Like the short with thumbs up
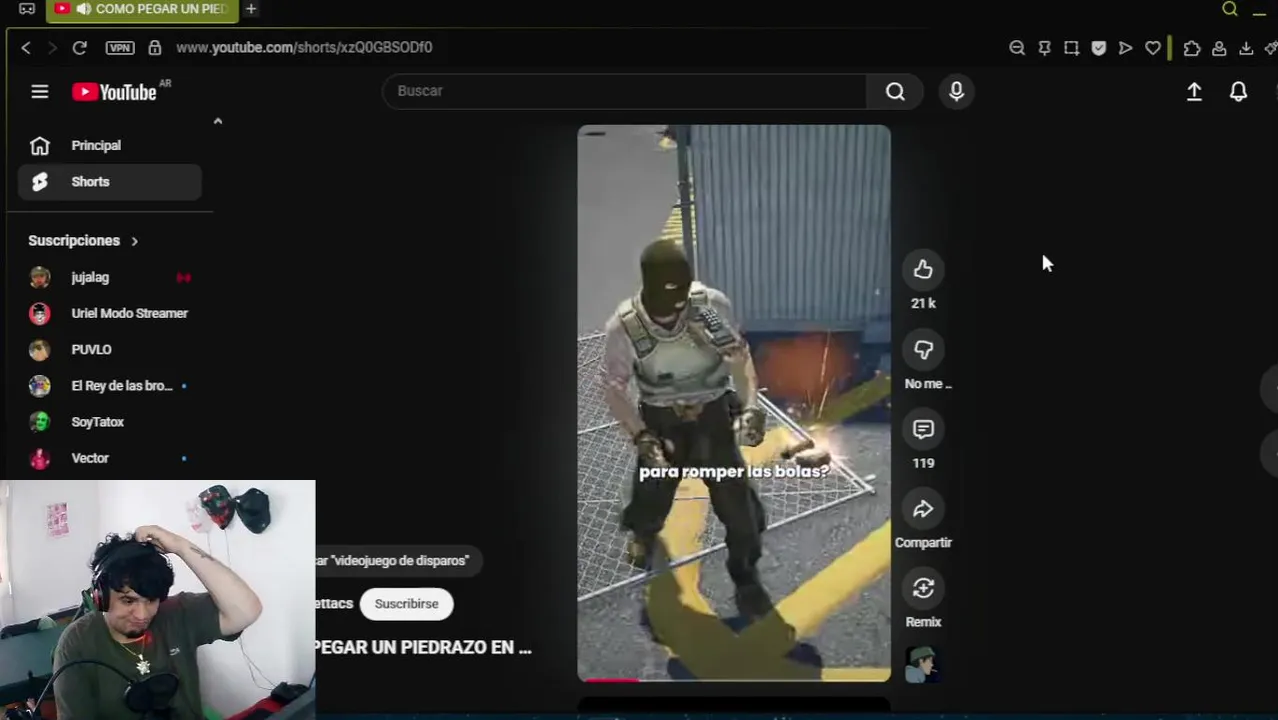Screen dimensions: 1278x720 pos(923,269)
